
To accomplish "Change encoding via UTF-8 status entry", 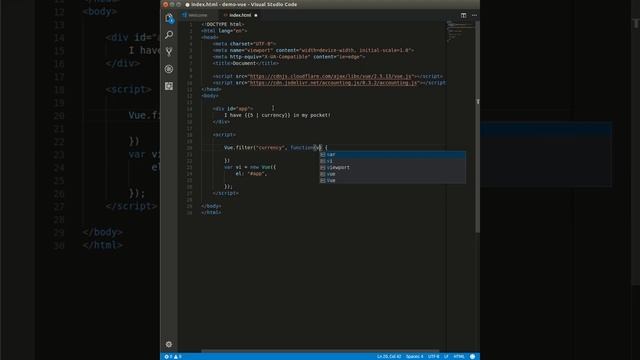I will [433, 357].
